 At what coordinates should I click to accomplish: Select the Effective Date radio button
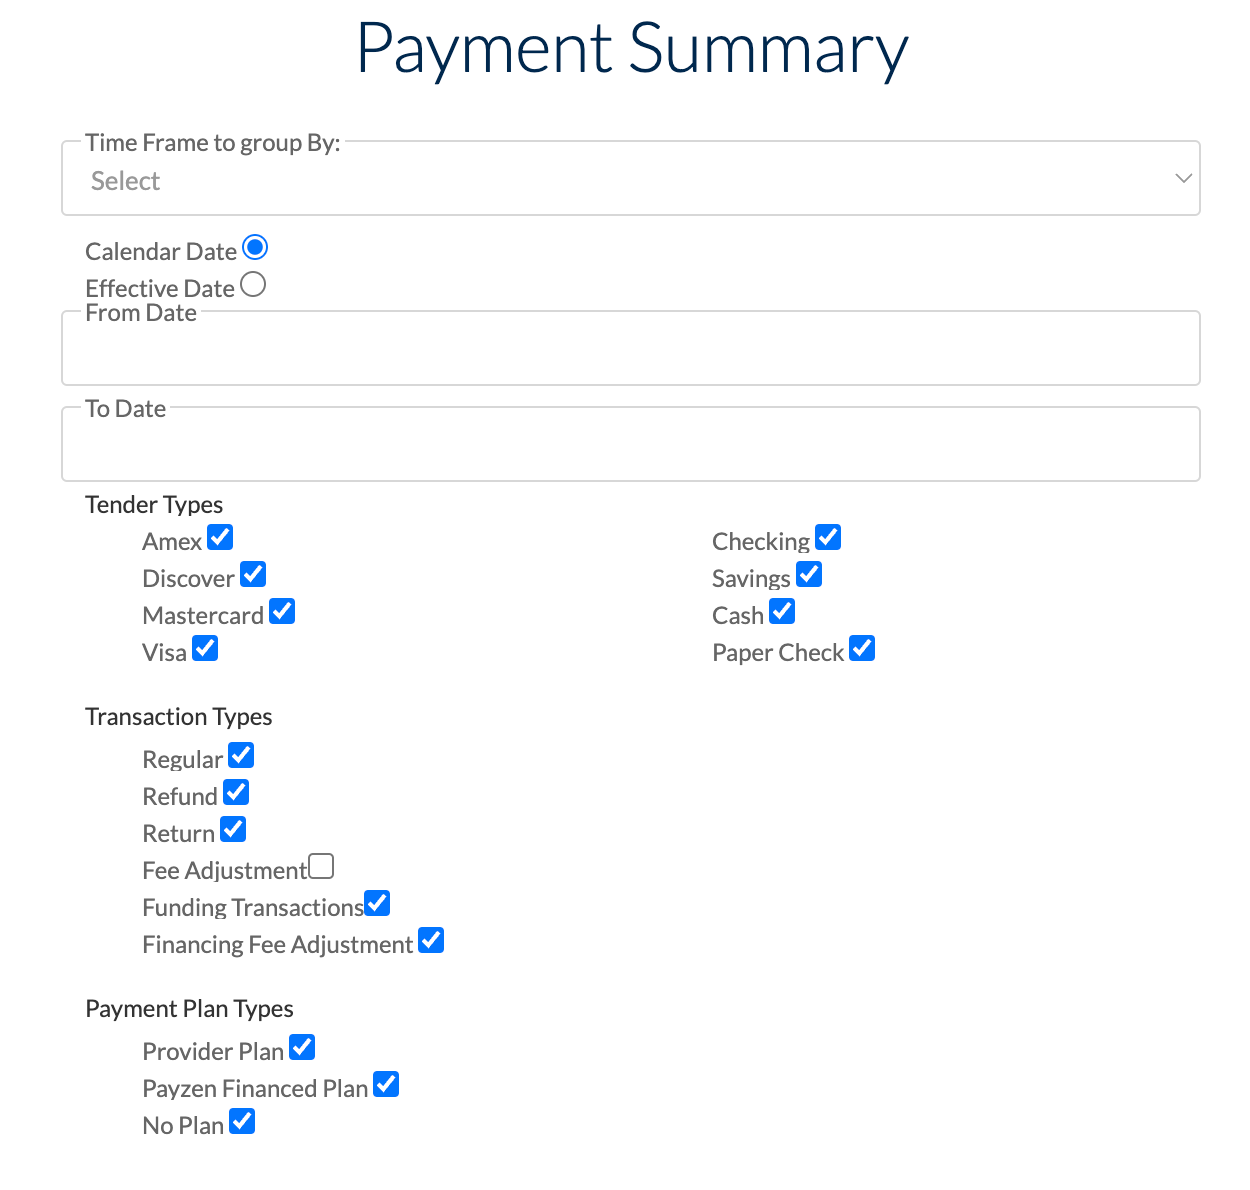(253, 284)
